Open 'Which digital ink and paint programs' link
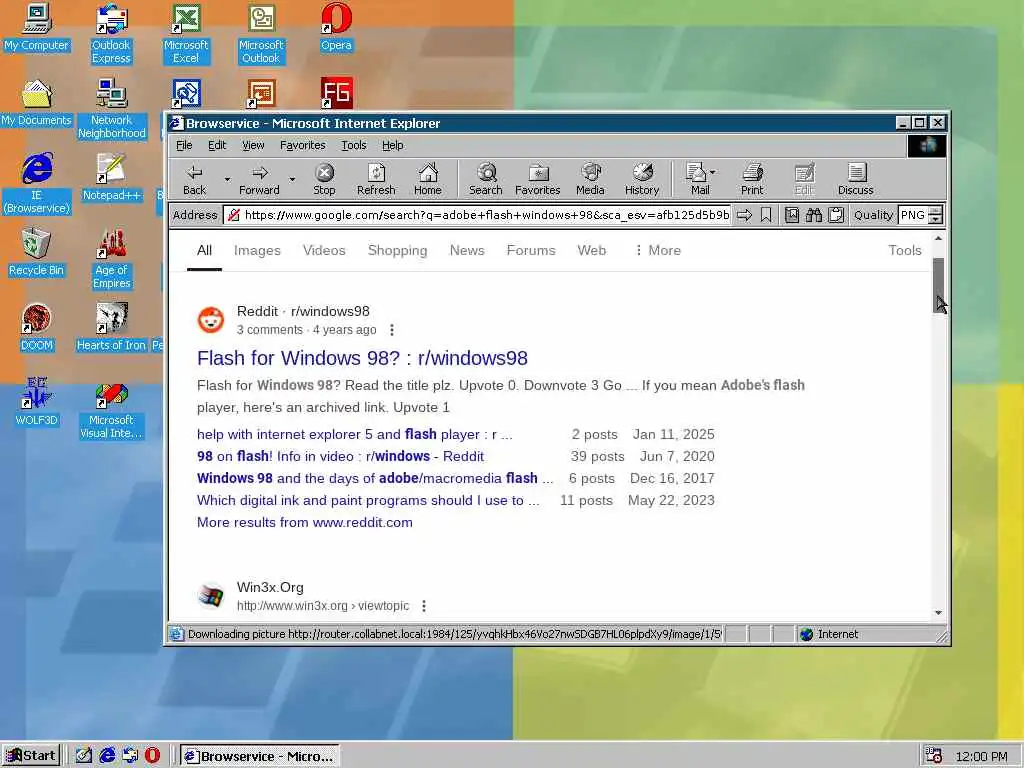Viewport: 1024px width, 768px height. point(368,500)
